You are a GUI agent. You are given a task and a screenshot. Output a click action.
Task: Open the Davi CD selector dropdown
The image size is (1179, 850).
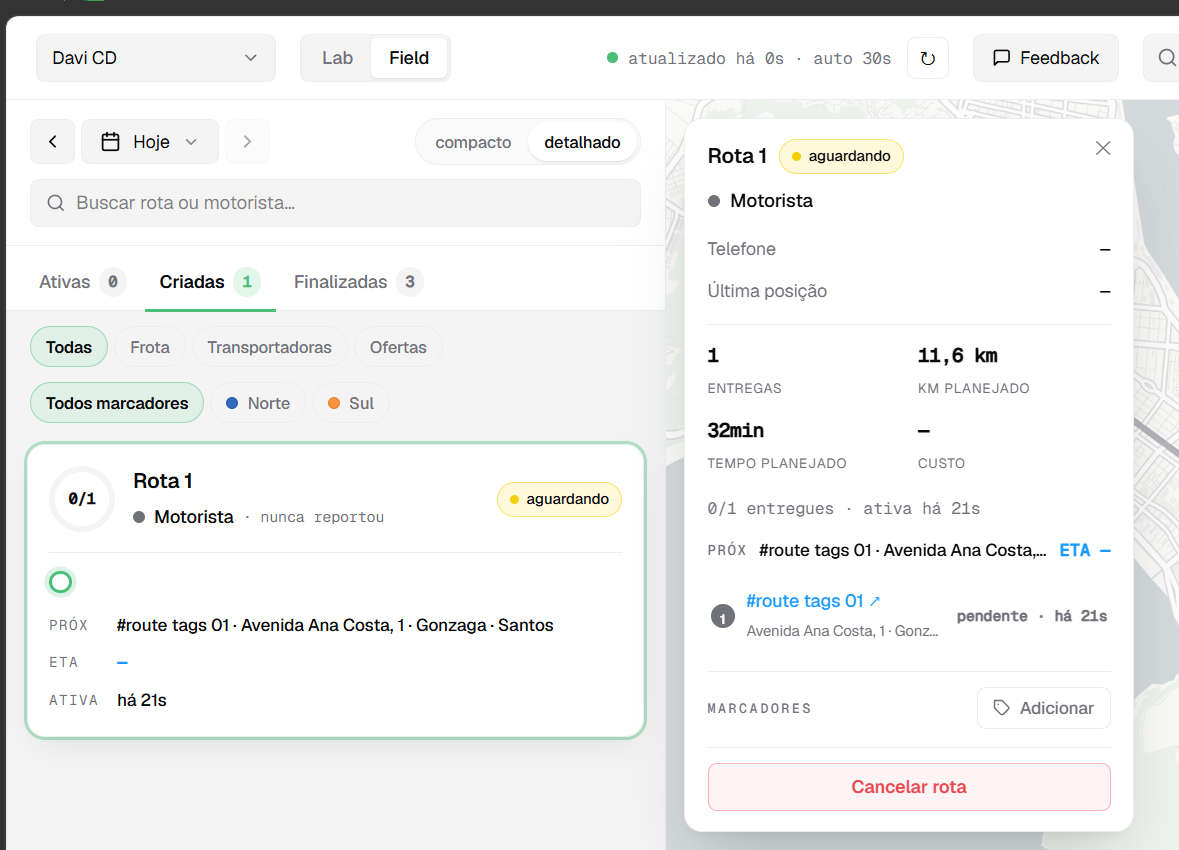pos(156,58)
